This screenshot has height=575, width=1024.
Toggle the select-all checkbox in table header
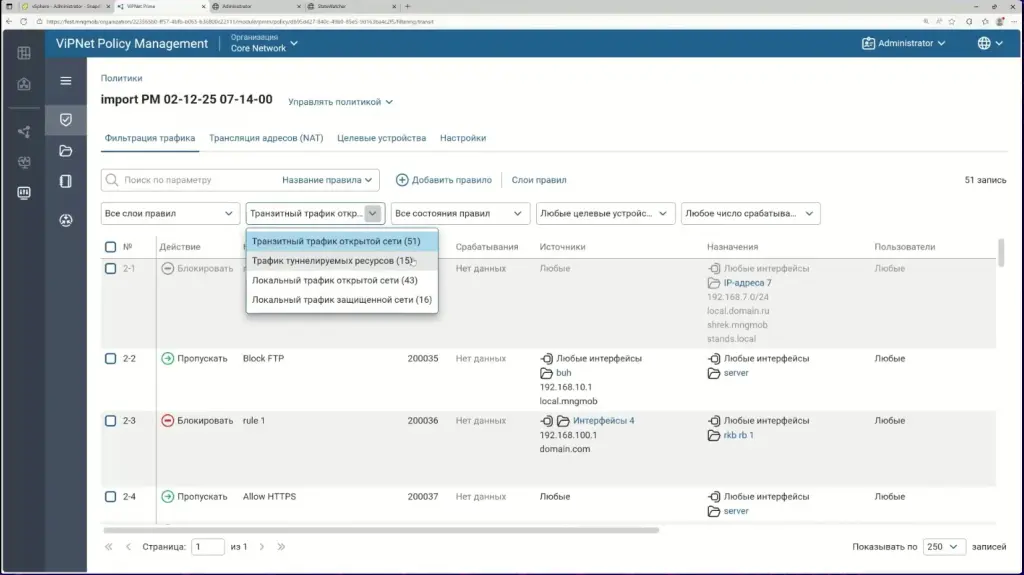coord(110,247)
